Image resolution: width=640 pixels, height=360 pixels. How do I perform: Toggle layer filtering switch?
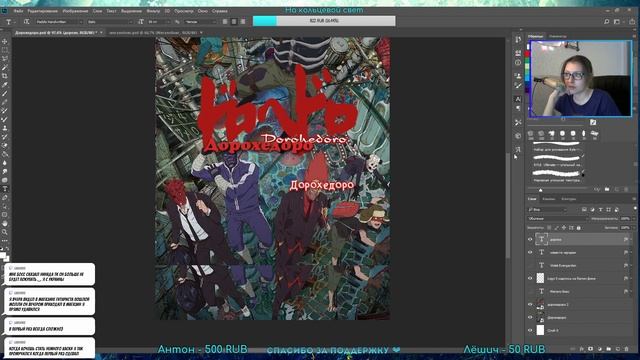point(635,209)
